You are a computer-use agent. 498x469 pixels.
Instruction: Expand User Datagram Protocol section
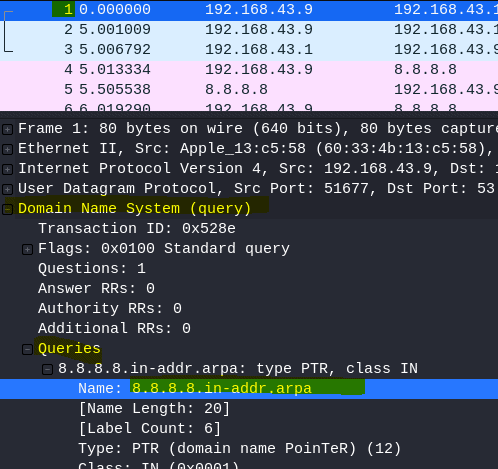[x=7, y=189]
